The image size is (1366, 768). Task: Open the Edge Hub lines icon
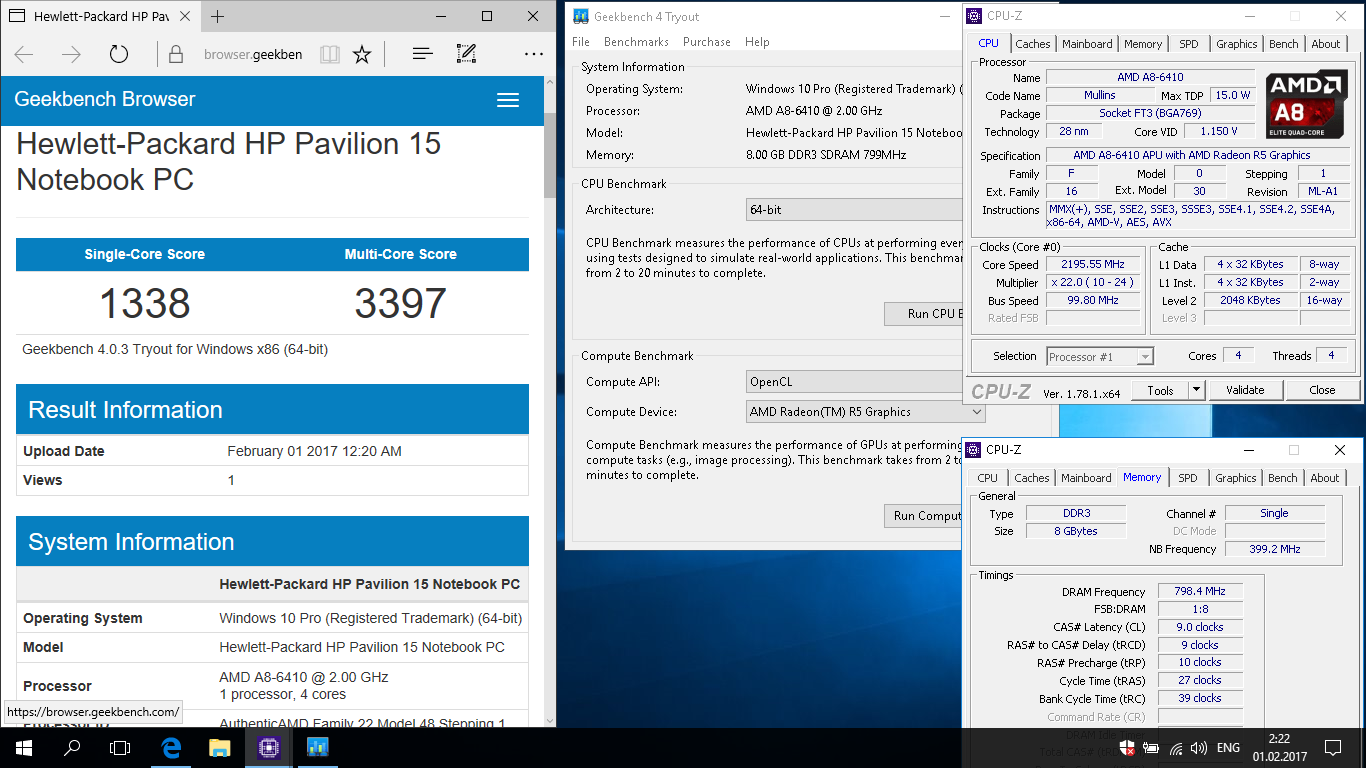coord(422,55)
